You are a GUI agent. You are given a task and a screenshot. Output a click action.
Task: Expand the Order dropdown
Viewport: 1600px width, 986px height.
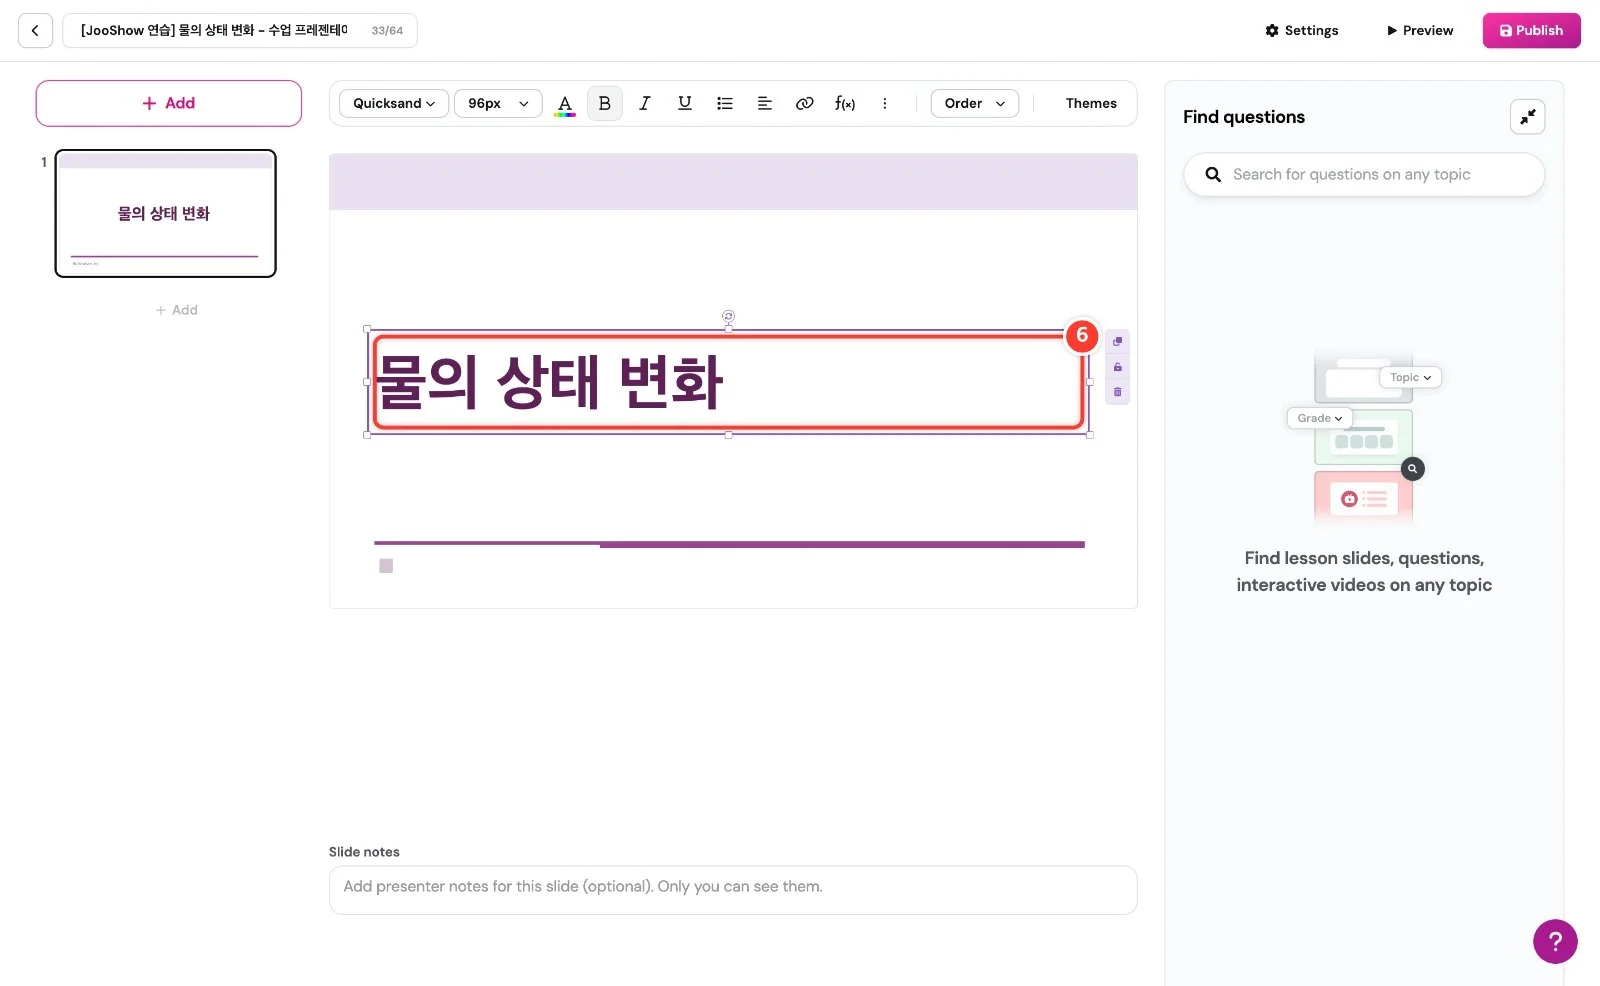[975, 104]
